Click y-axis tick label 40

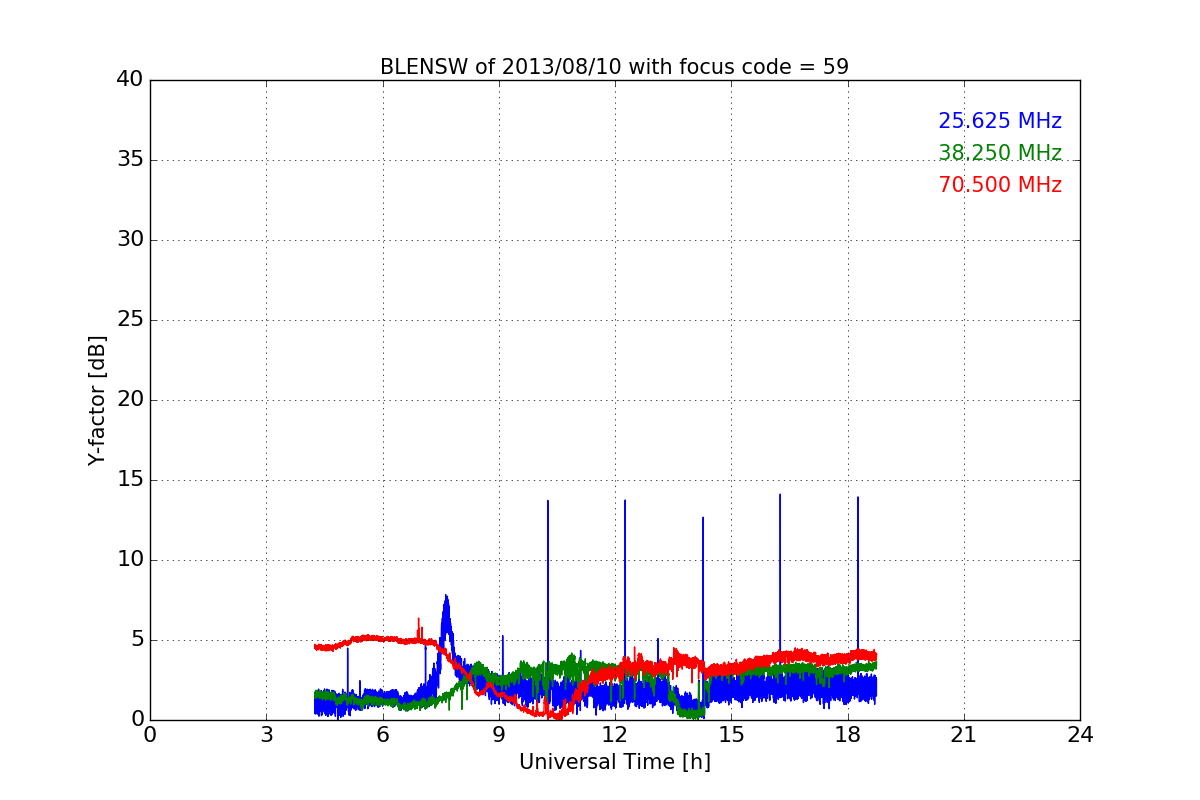[130, 80]
